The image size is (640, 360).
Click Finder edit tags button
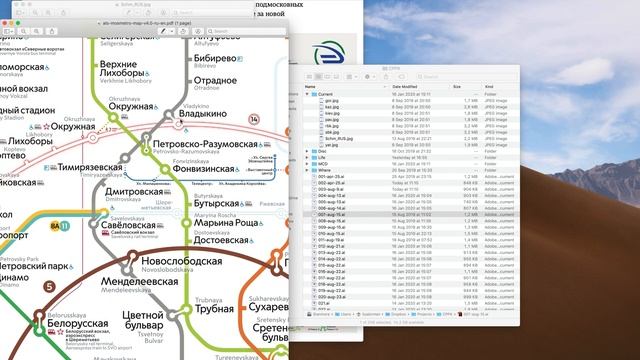(402, 76)
